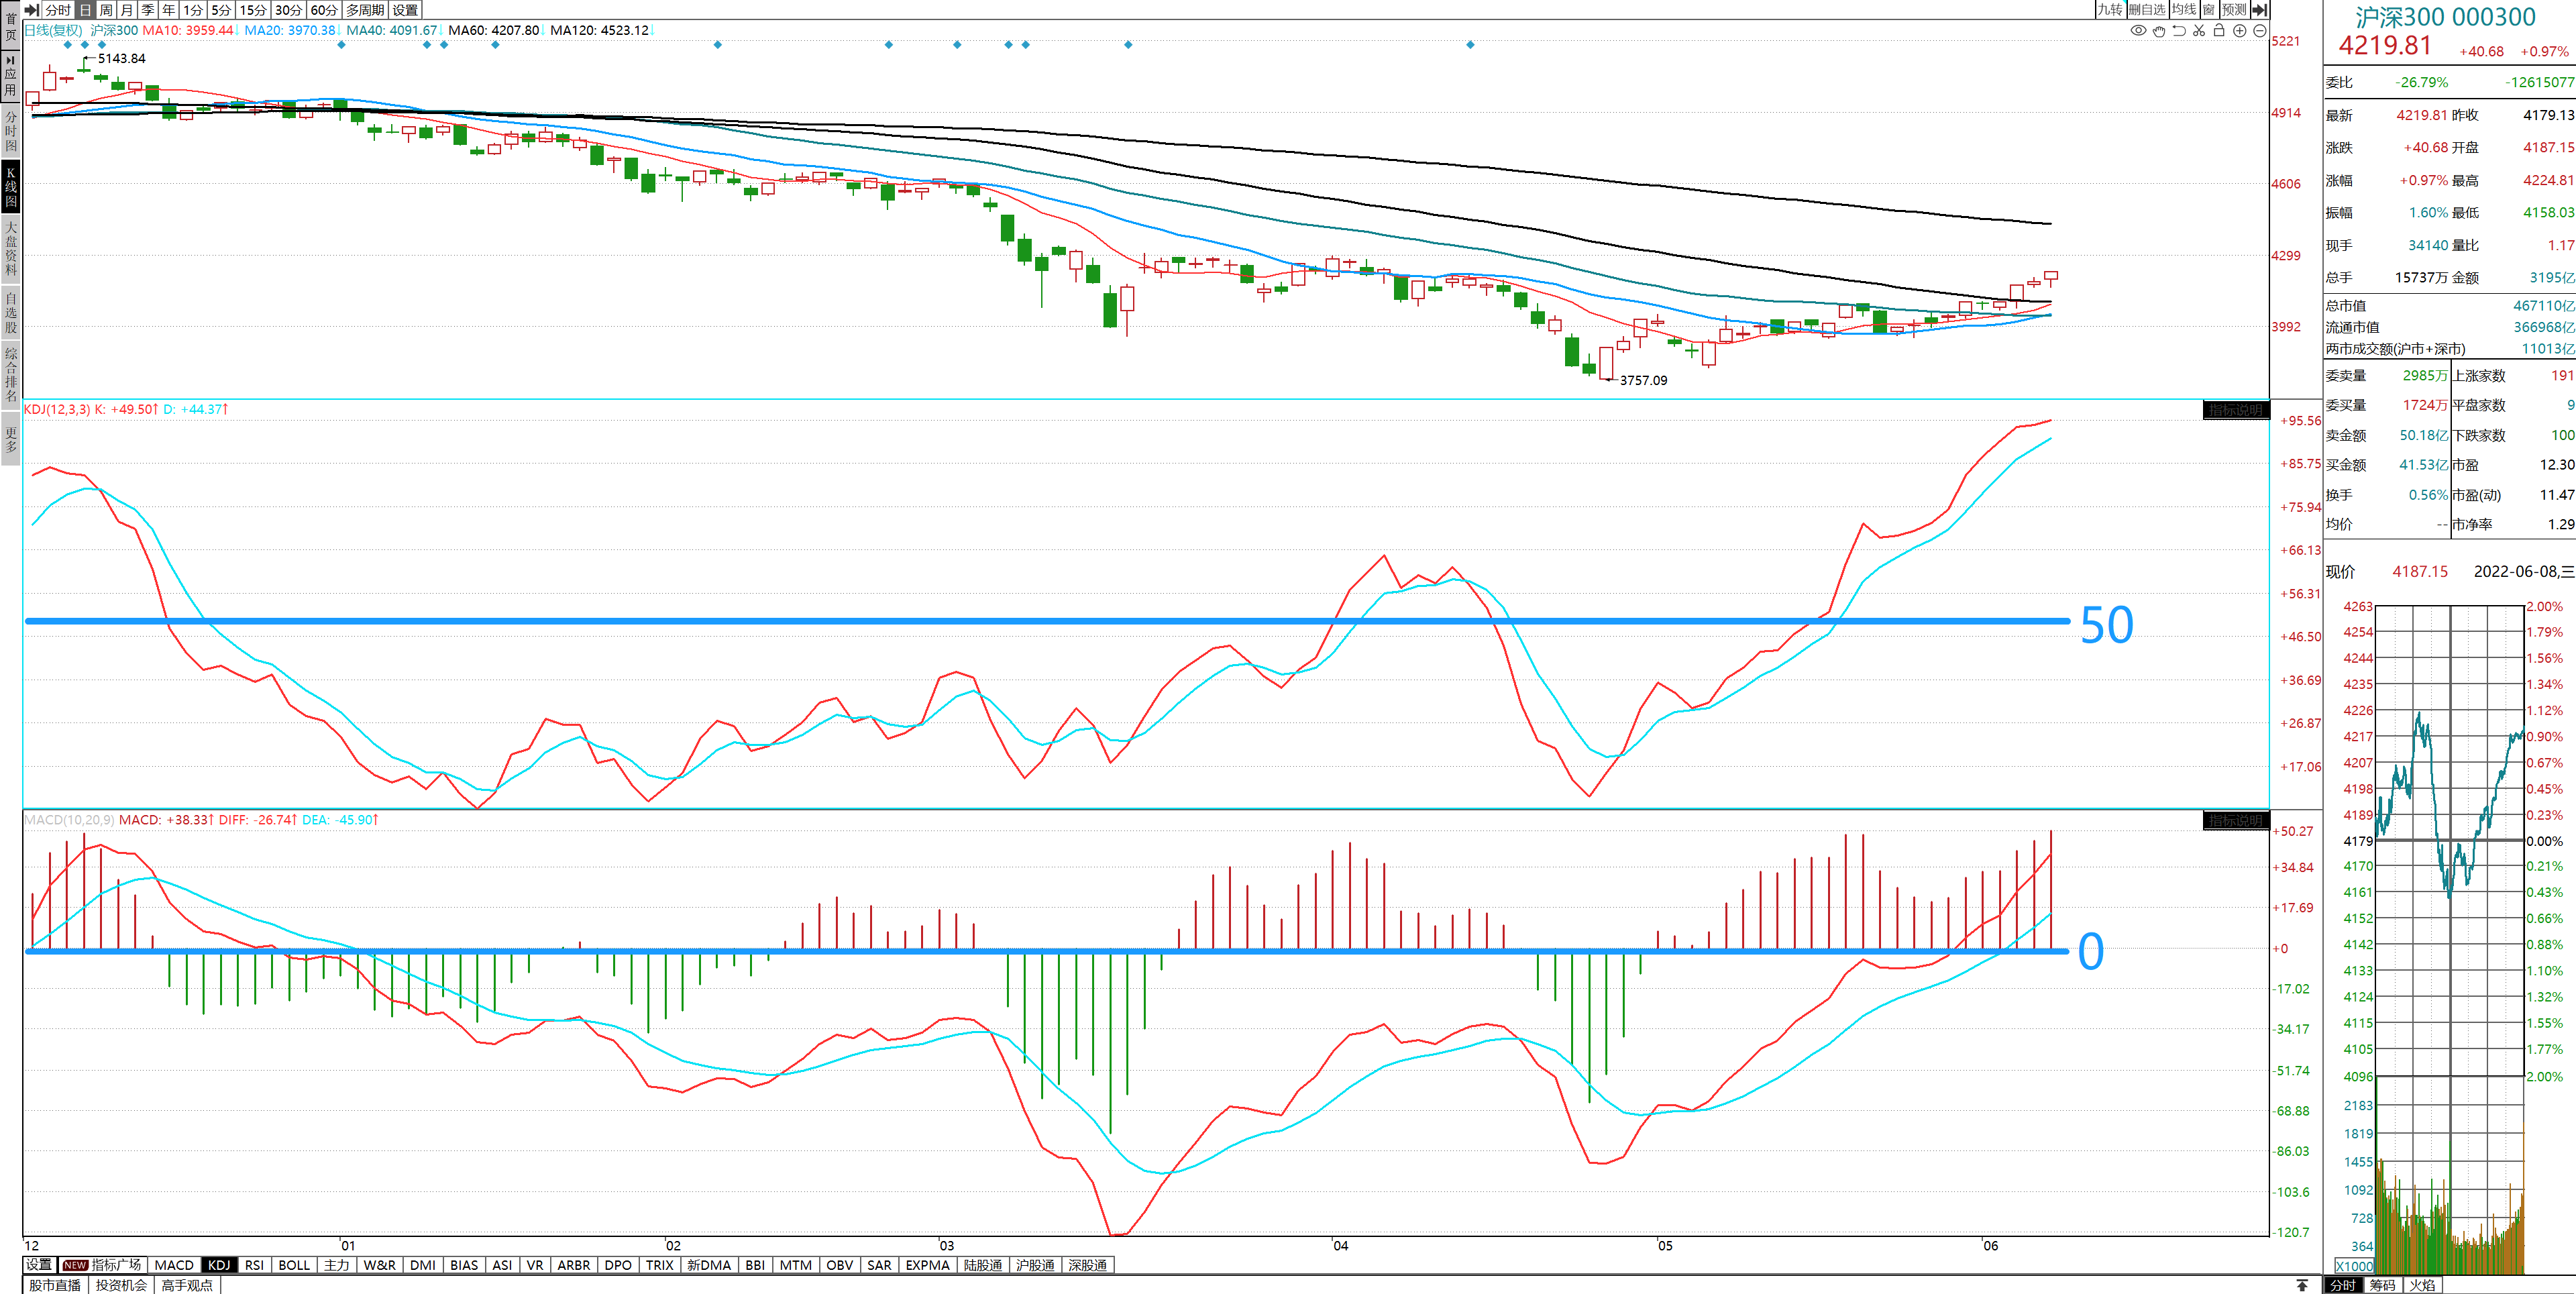Click the undo arrow icon
This screenshot has width=2576, height=1294.
click(2179, 31)
